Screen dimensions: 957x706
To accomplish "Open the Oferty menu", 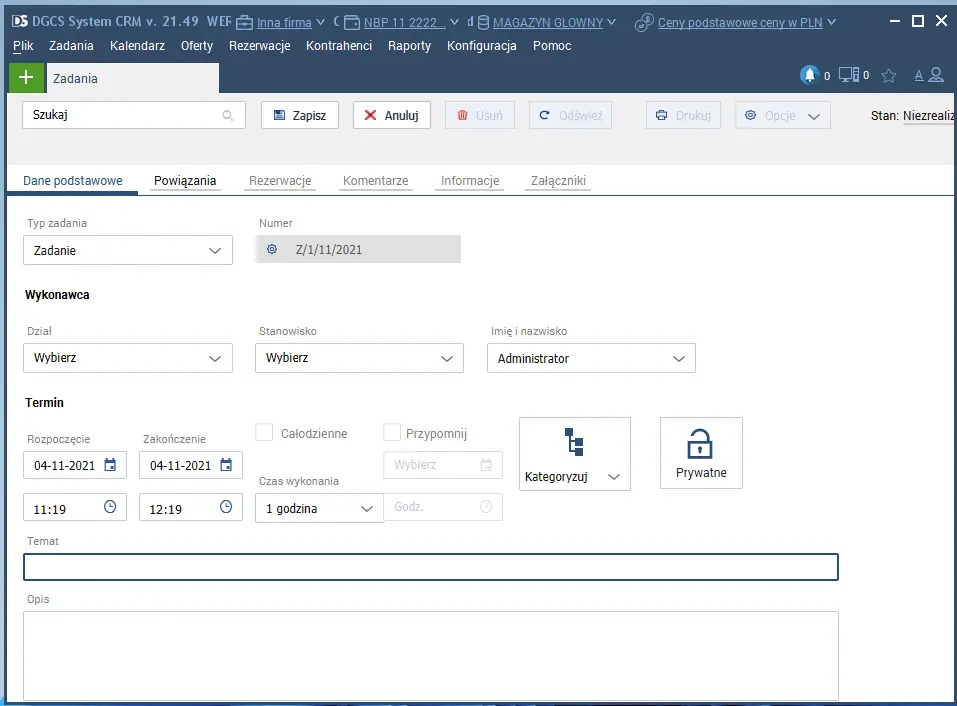I will tap(197, 46).
